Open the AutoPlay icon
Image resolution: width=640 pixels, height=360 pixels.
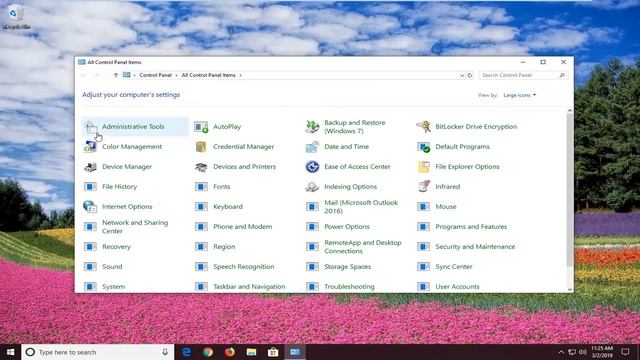tap(201, 127)
